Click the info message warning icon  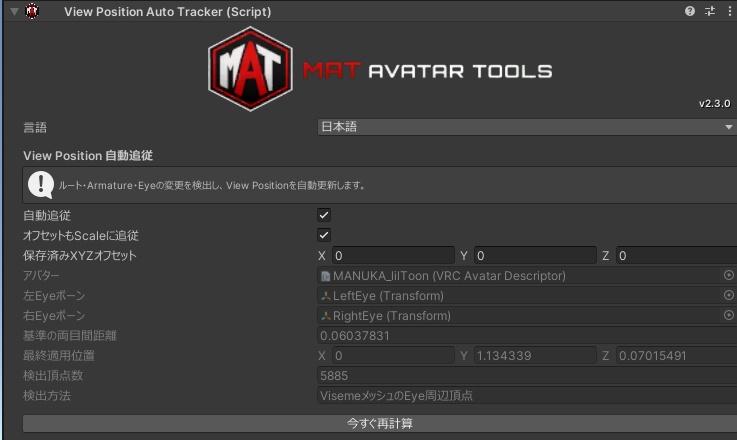click(x=41, y=185)
